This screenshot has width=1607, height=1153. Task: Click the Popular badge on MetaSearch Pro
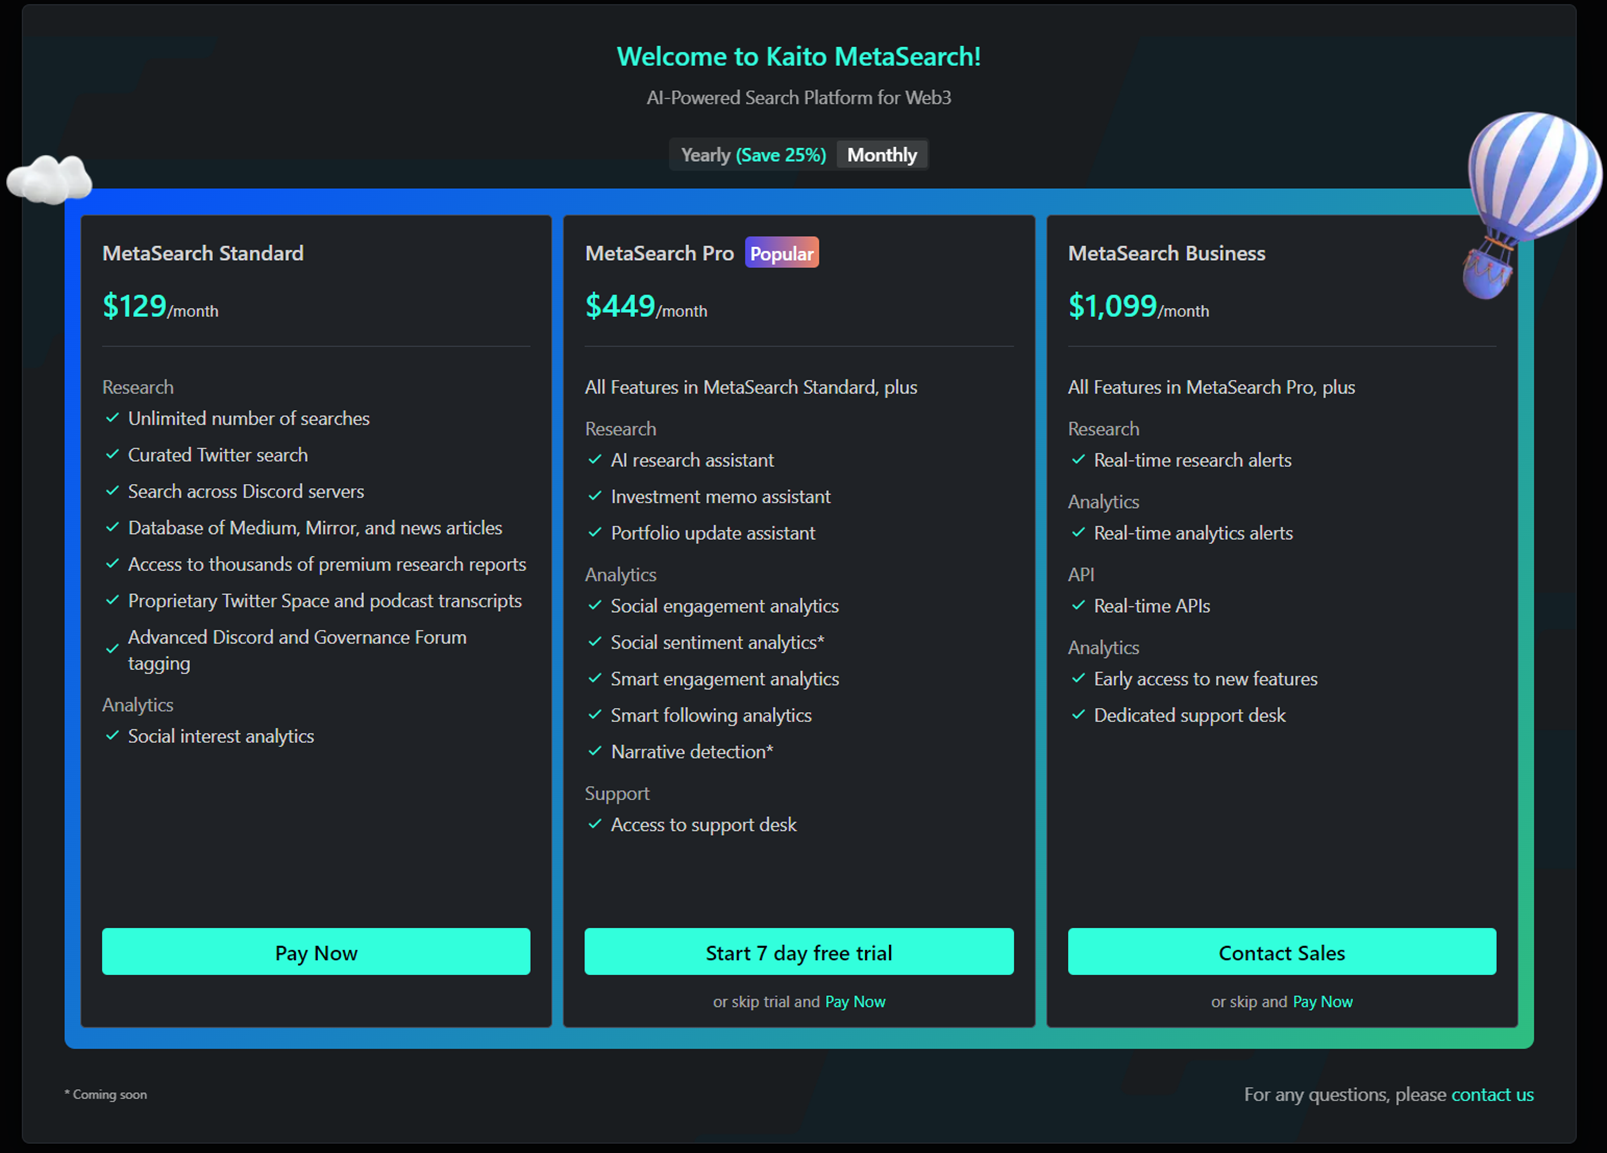782,253
